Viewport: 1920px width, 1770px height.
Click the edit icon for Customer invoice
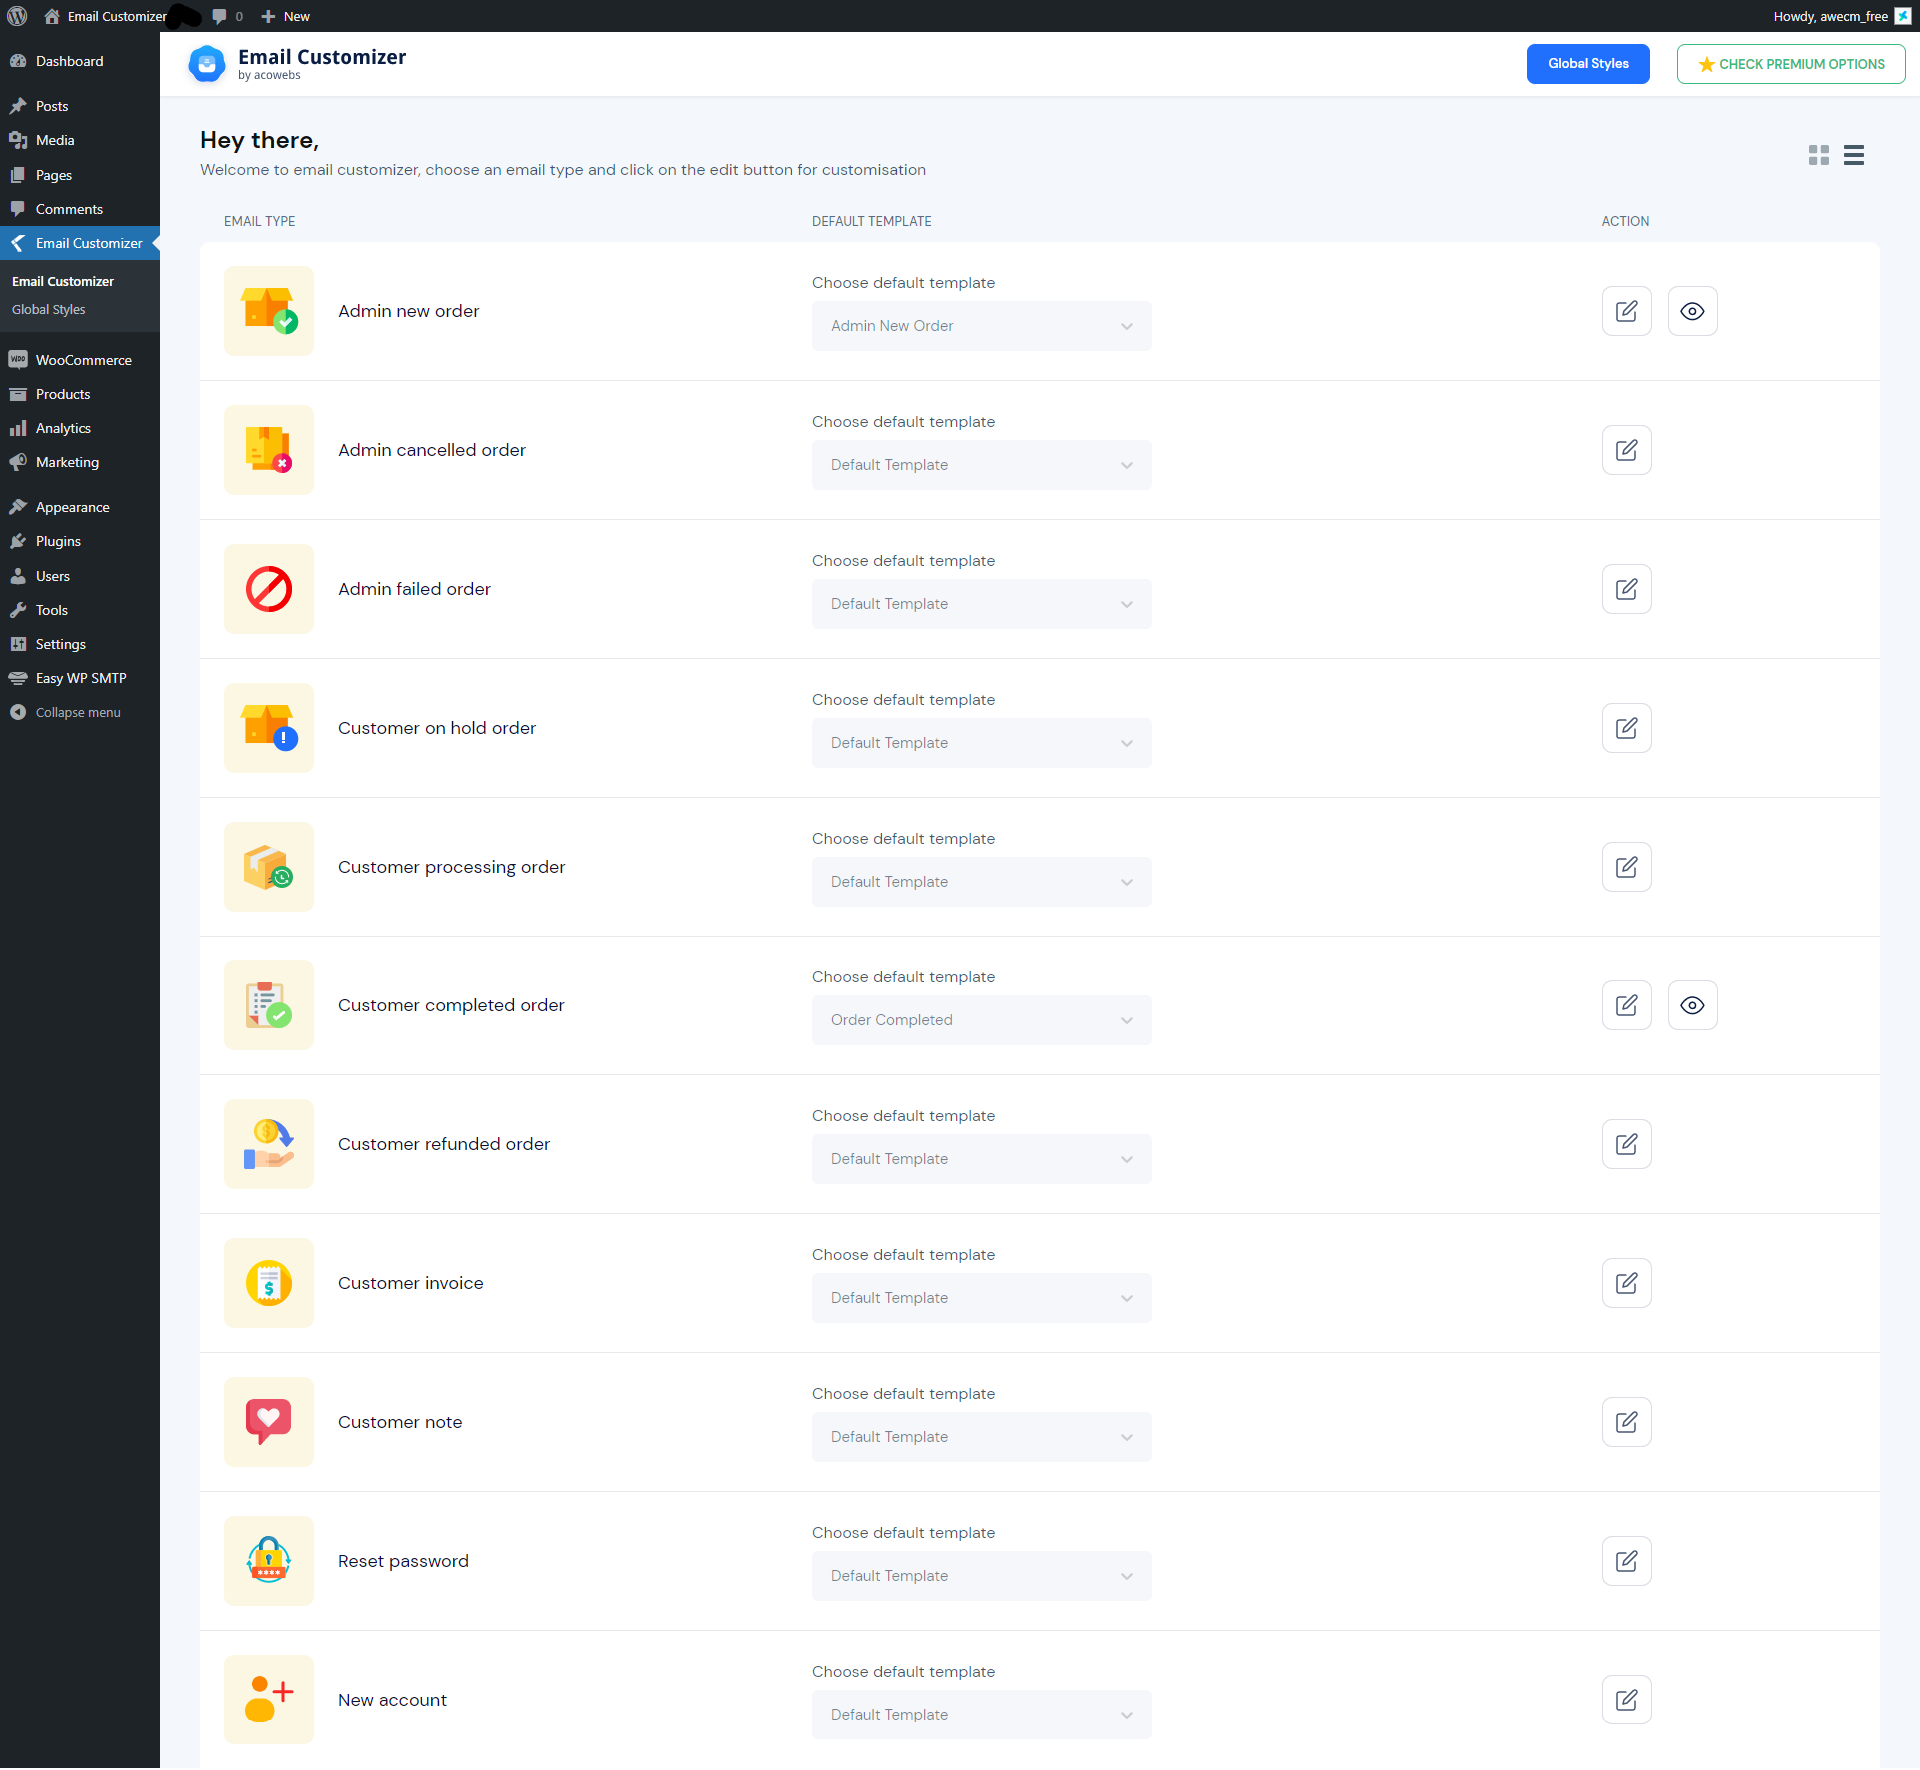point(1626,1281)
